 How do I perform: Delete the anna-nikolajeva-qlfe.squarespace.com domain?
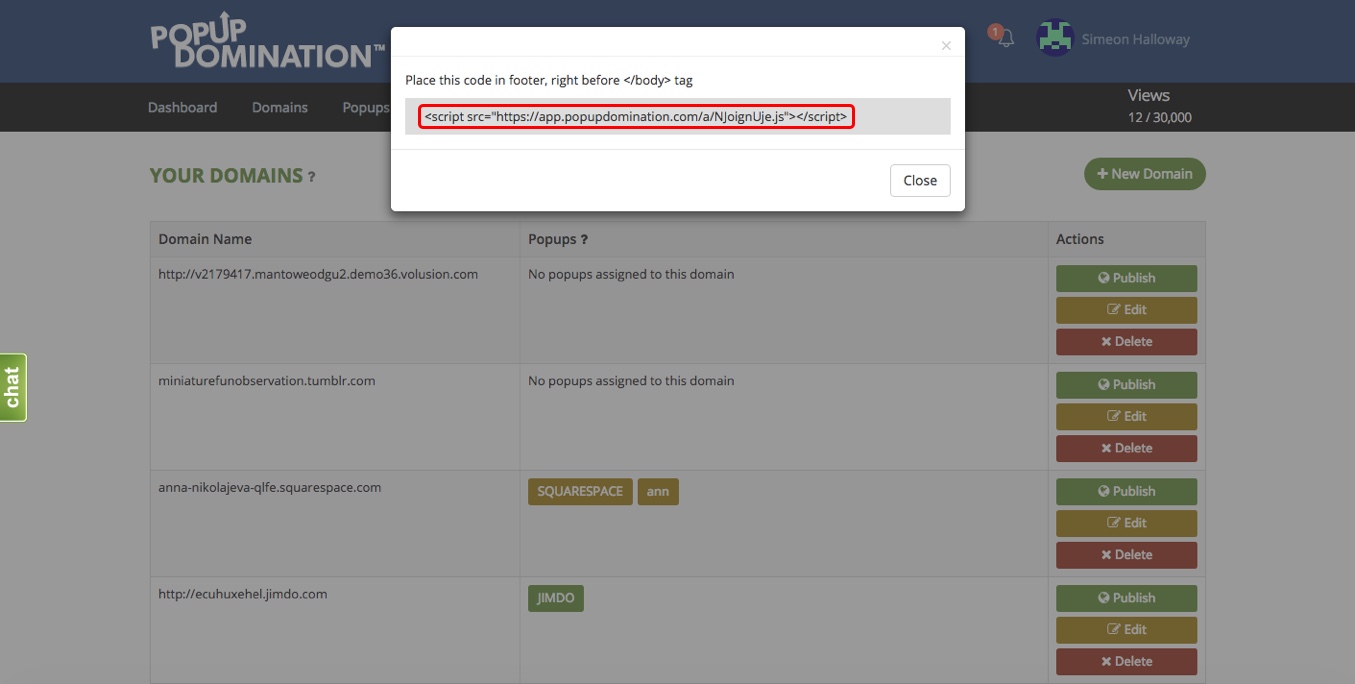point(1126,555)
